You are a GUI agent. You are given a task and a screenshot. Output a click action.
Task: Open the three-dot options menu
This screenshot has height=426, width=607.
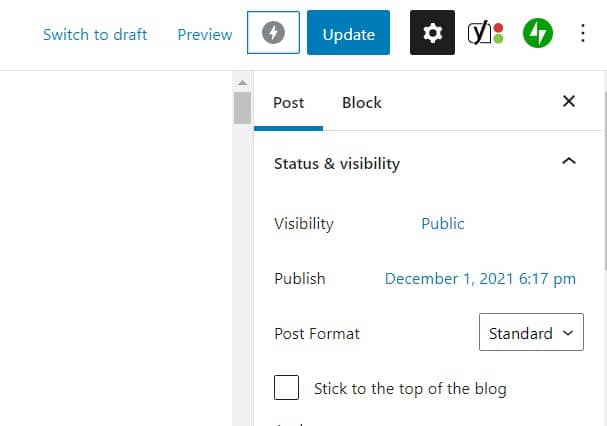(583, 33)
